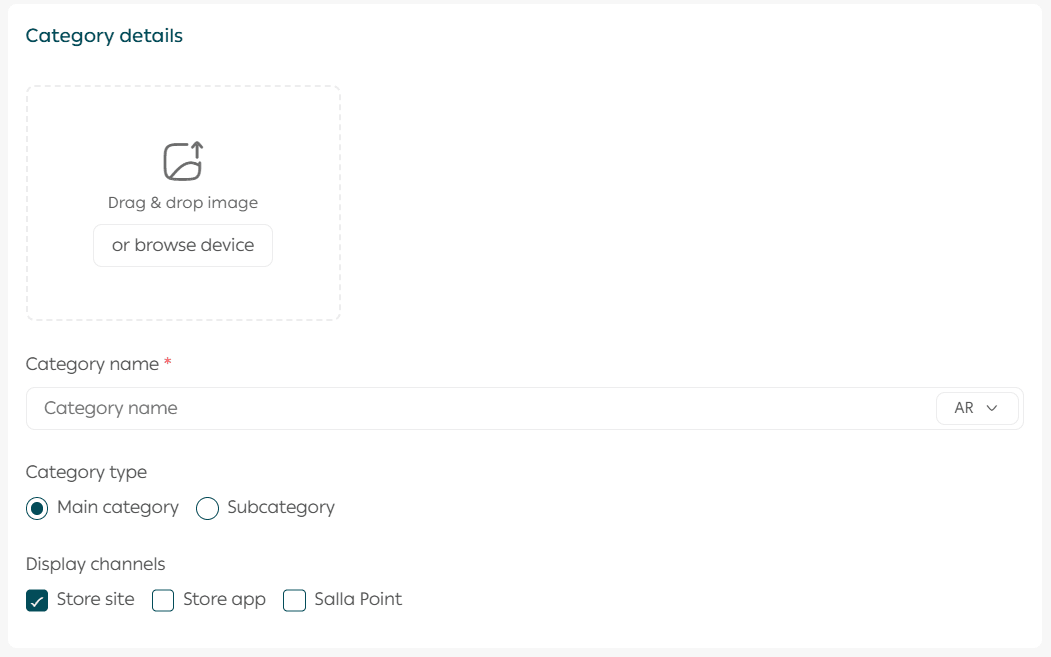
Task: Click the chevron arrow beside AR
Action: (x=992, y=408)
